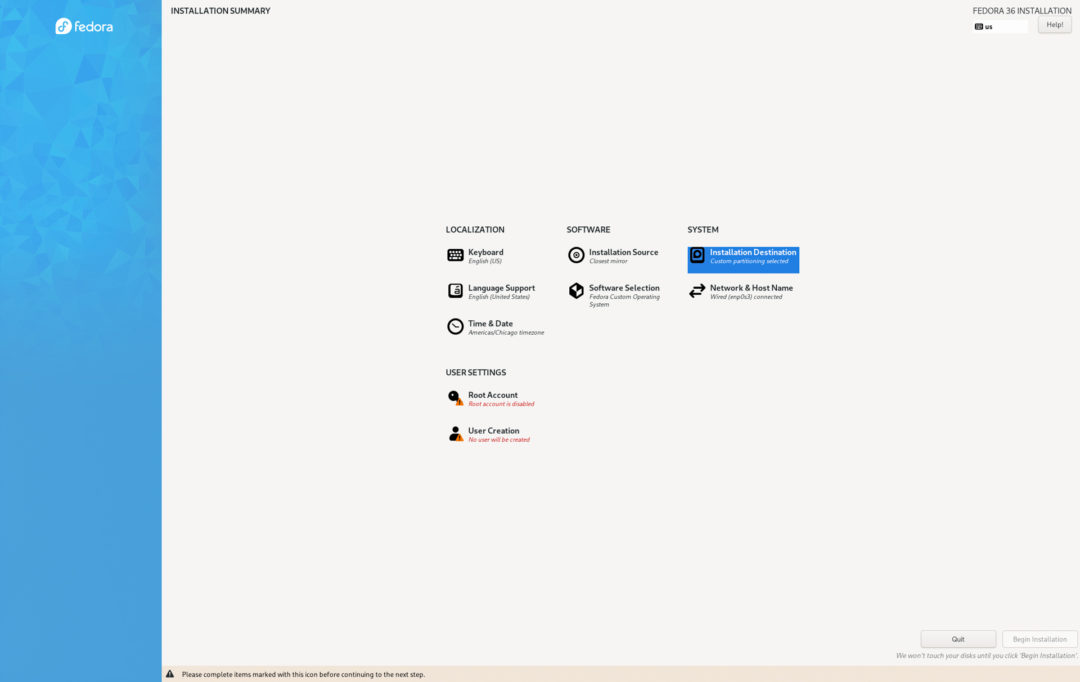Click 'English (United States)' text
The image size is (1080, 682).
tap(499, 297)
